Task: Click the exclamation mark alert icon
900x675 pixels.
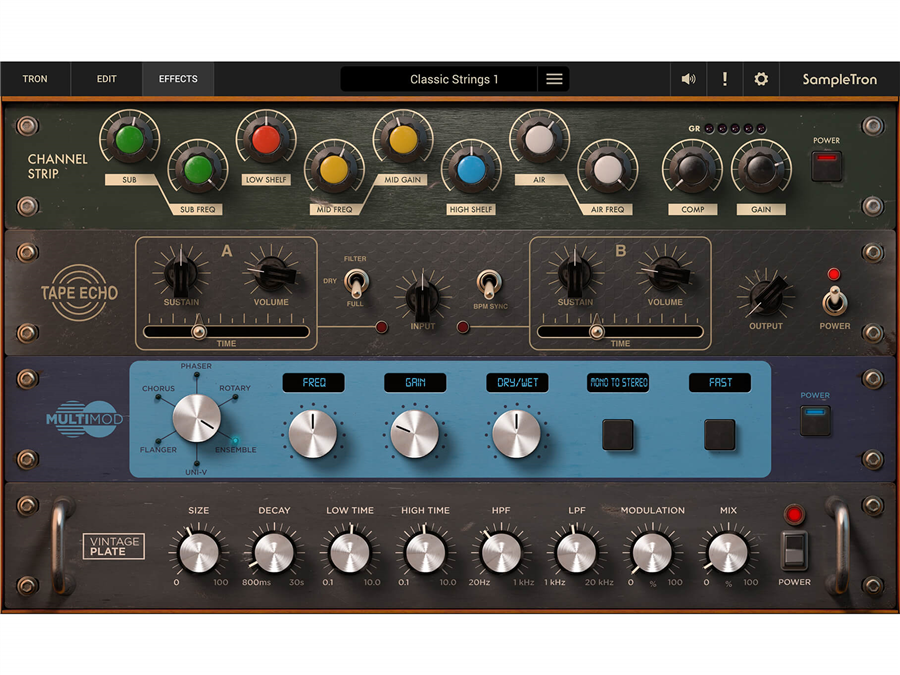Action: click(724, 79)
